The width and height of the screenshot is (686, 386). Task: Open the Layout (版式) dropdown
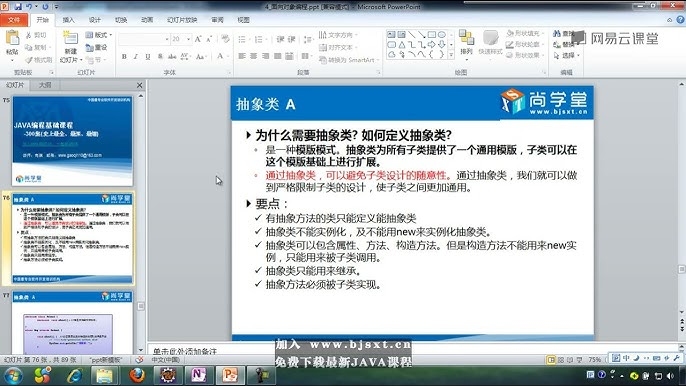(x=99, y=35)
